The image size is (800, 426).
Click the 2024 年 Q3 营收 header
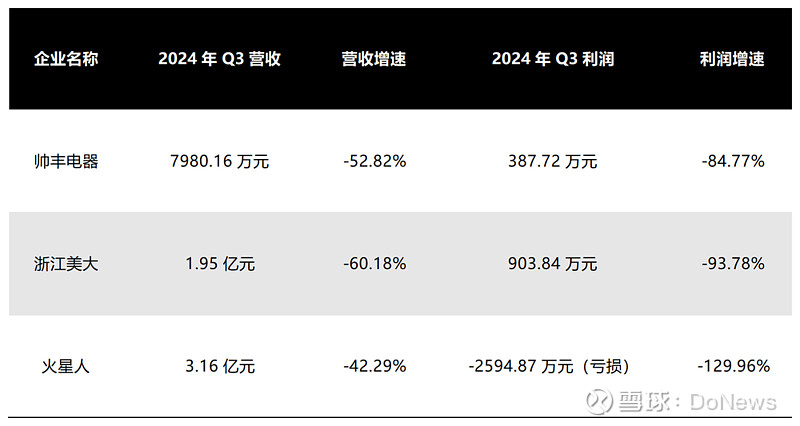pyautogui.click(x=219, y=59)
